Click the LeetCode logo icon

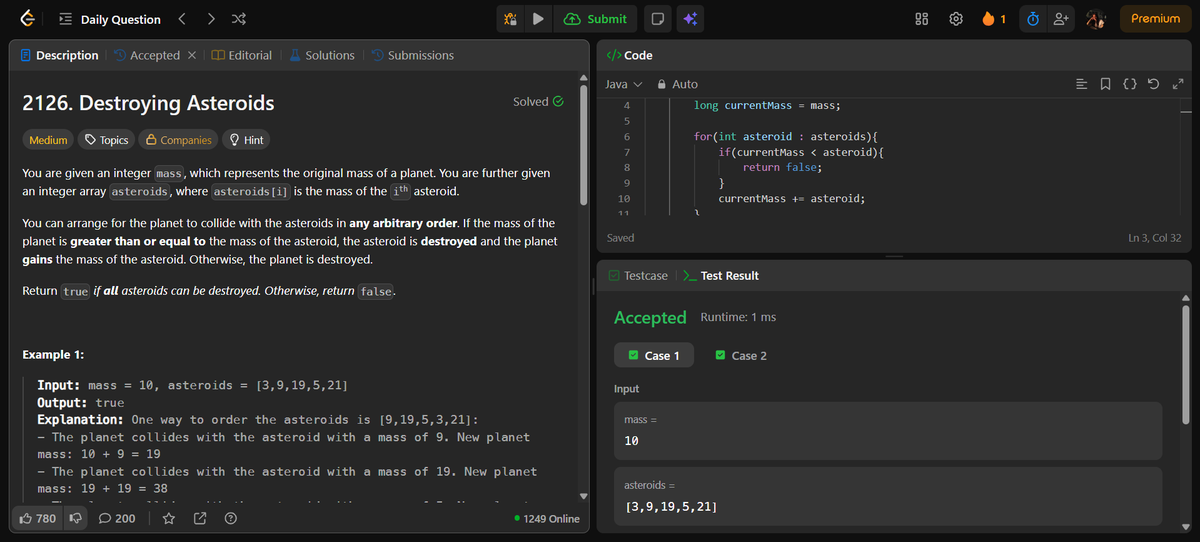pyautogui.click(x=29, y=19)
